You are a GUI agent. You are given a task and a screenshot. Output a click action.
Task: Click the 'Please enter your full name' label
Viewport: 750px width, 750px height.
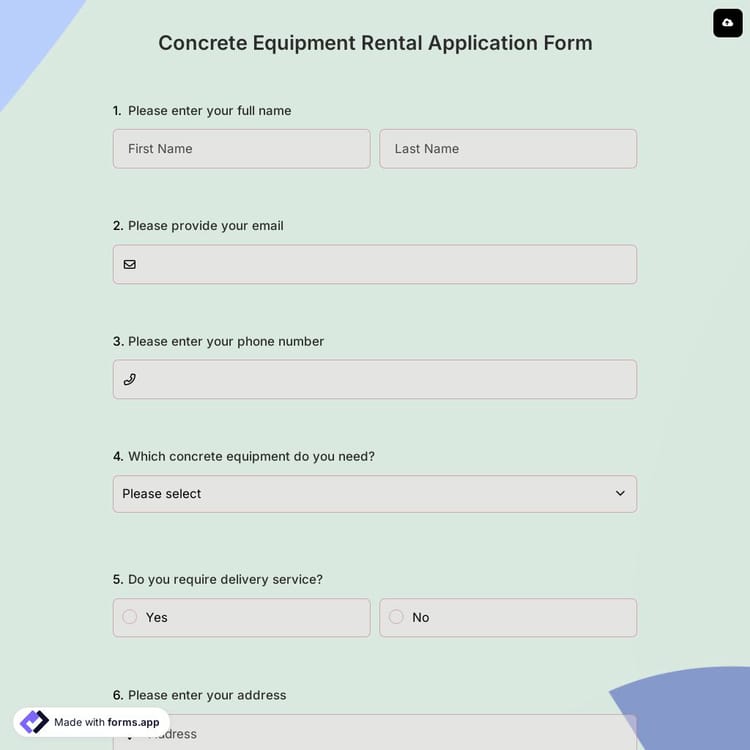pos(209,111)
